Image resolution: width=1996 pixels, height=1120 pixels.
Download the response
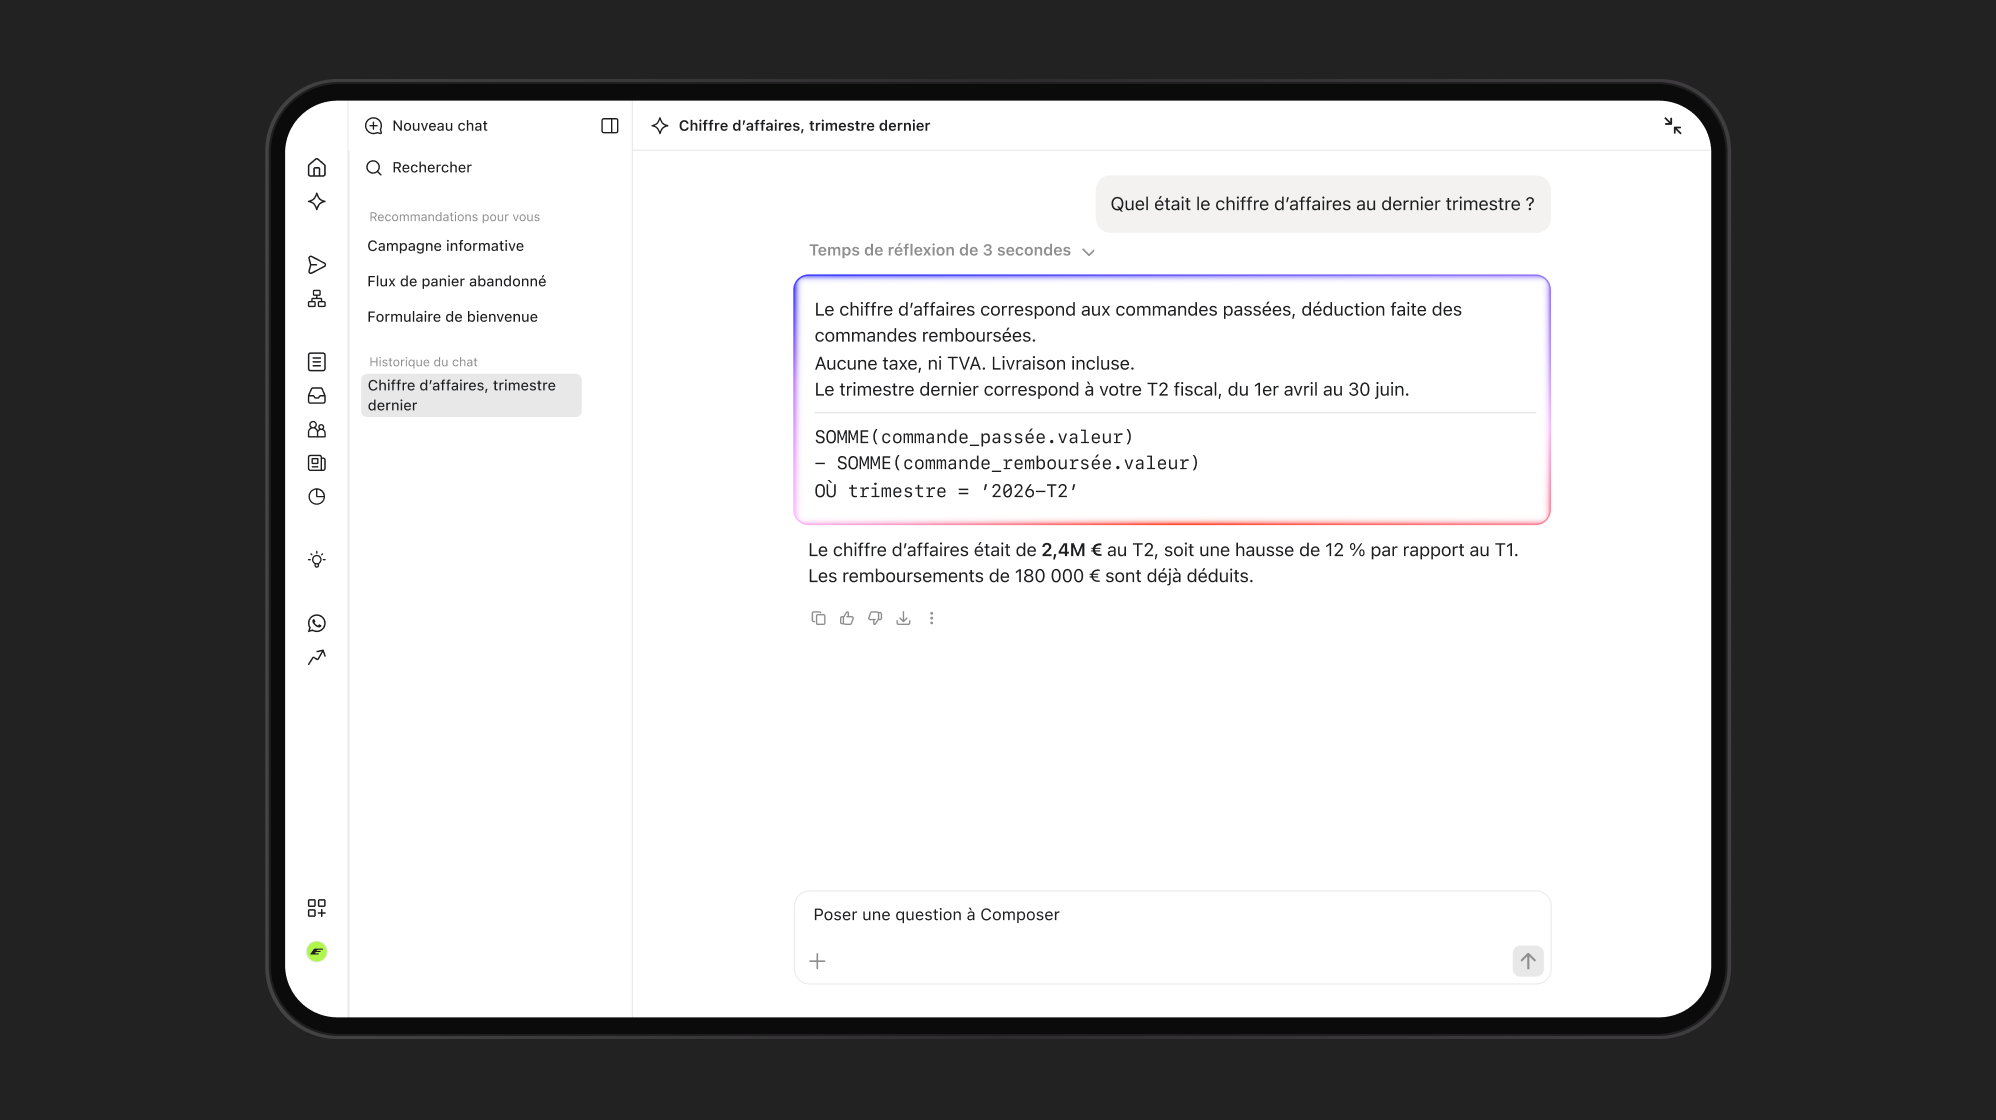(903, 619)
